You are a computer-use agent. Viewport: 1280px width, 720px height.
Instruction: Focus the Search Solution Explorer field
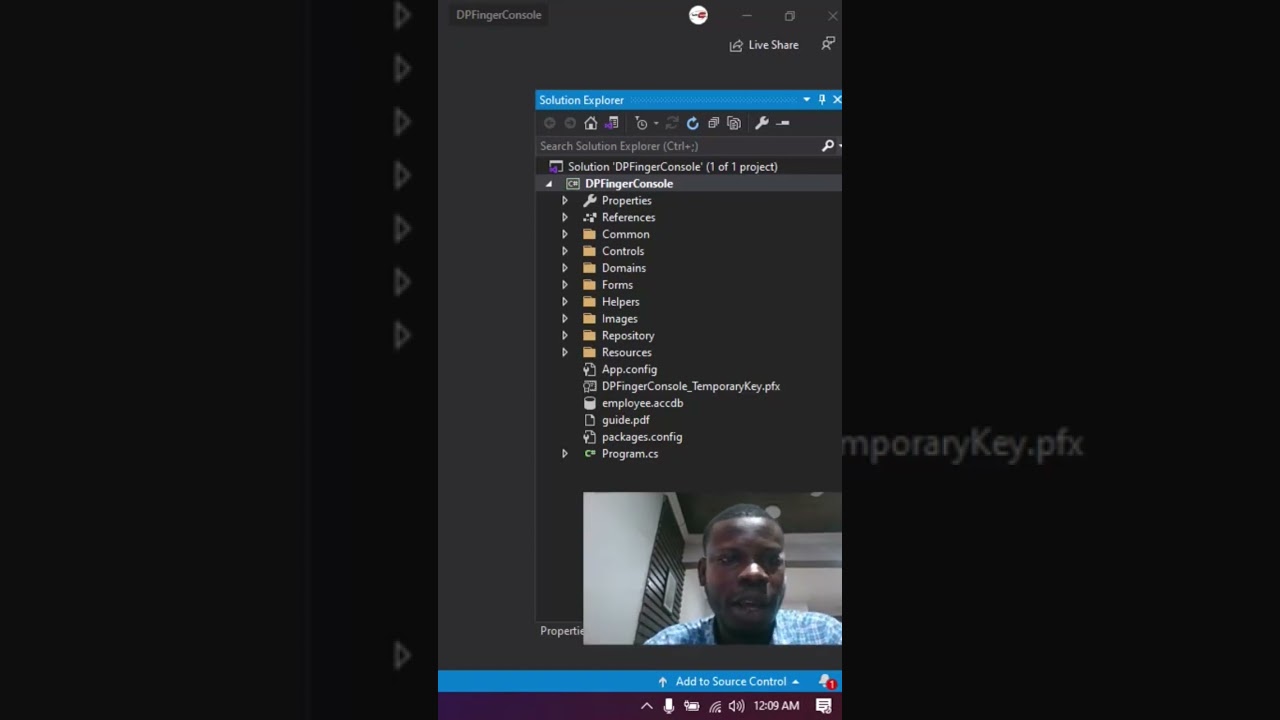pyautogui.click(x=679, y=146)
